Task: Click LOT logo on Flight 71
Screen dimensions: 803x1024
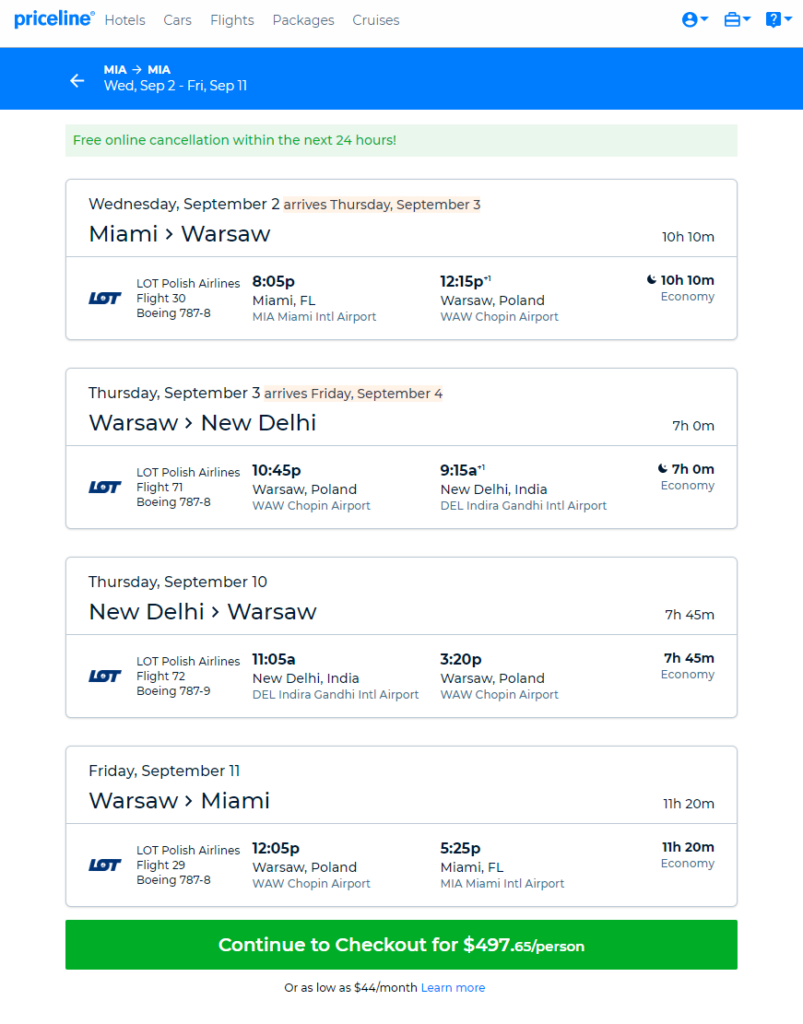Action: pos(104,487)
